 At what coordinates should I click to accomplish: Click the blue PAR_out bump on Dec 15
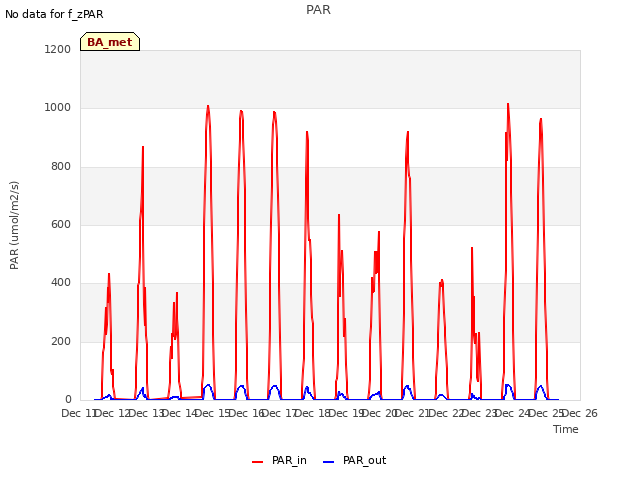[208, 385]
